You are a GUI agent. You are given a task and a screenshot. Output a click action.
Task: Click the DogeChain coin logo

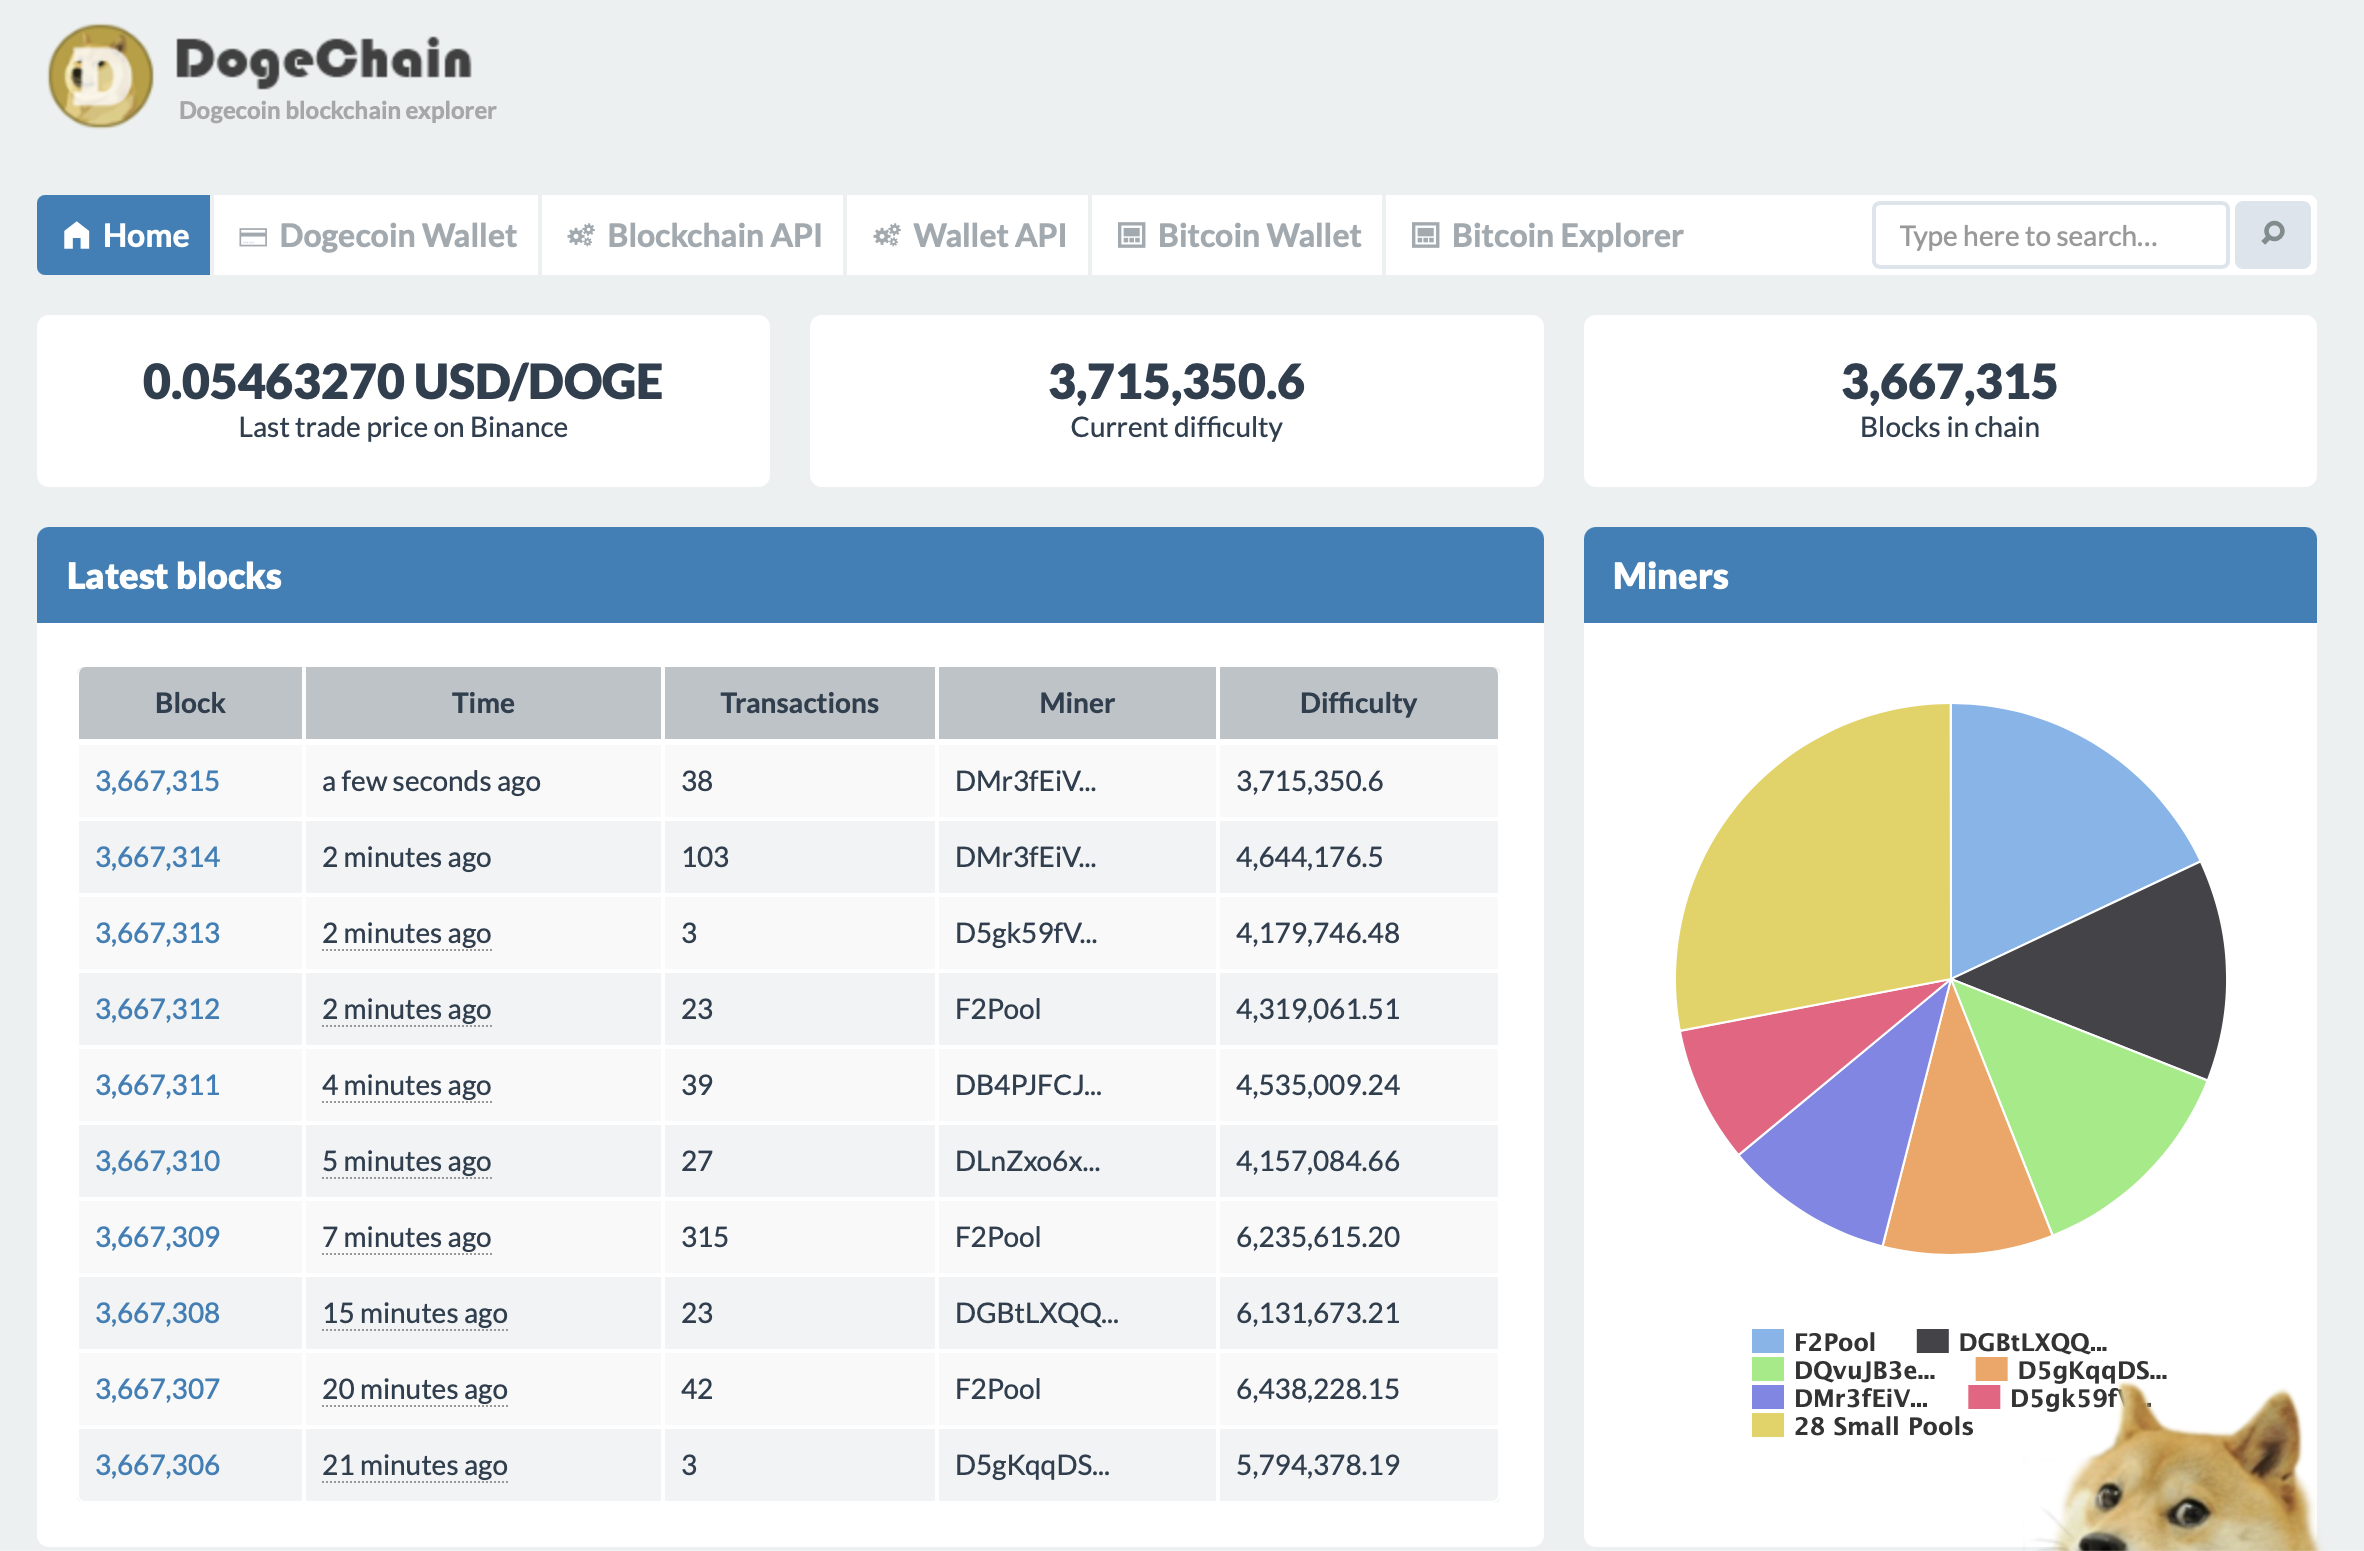pos(100,76)
